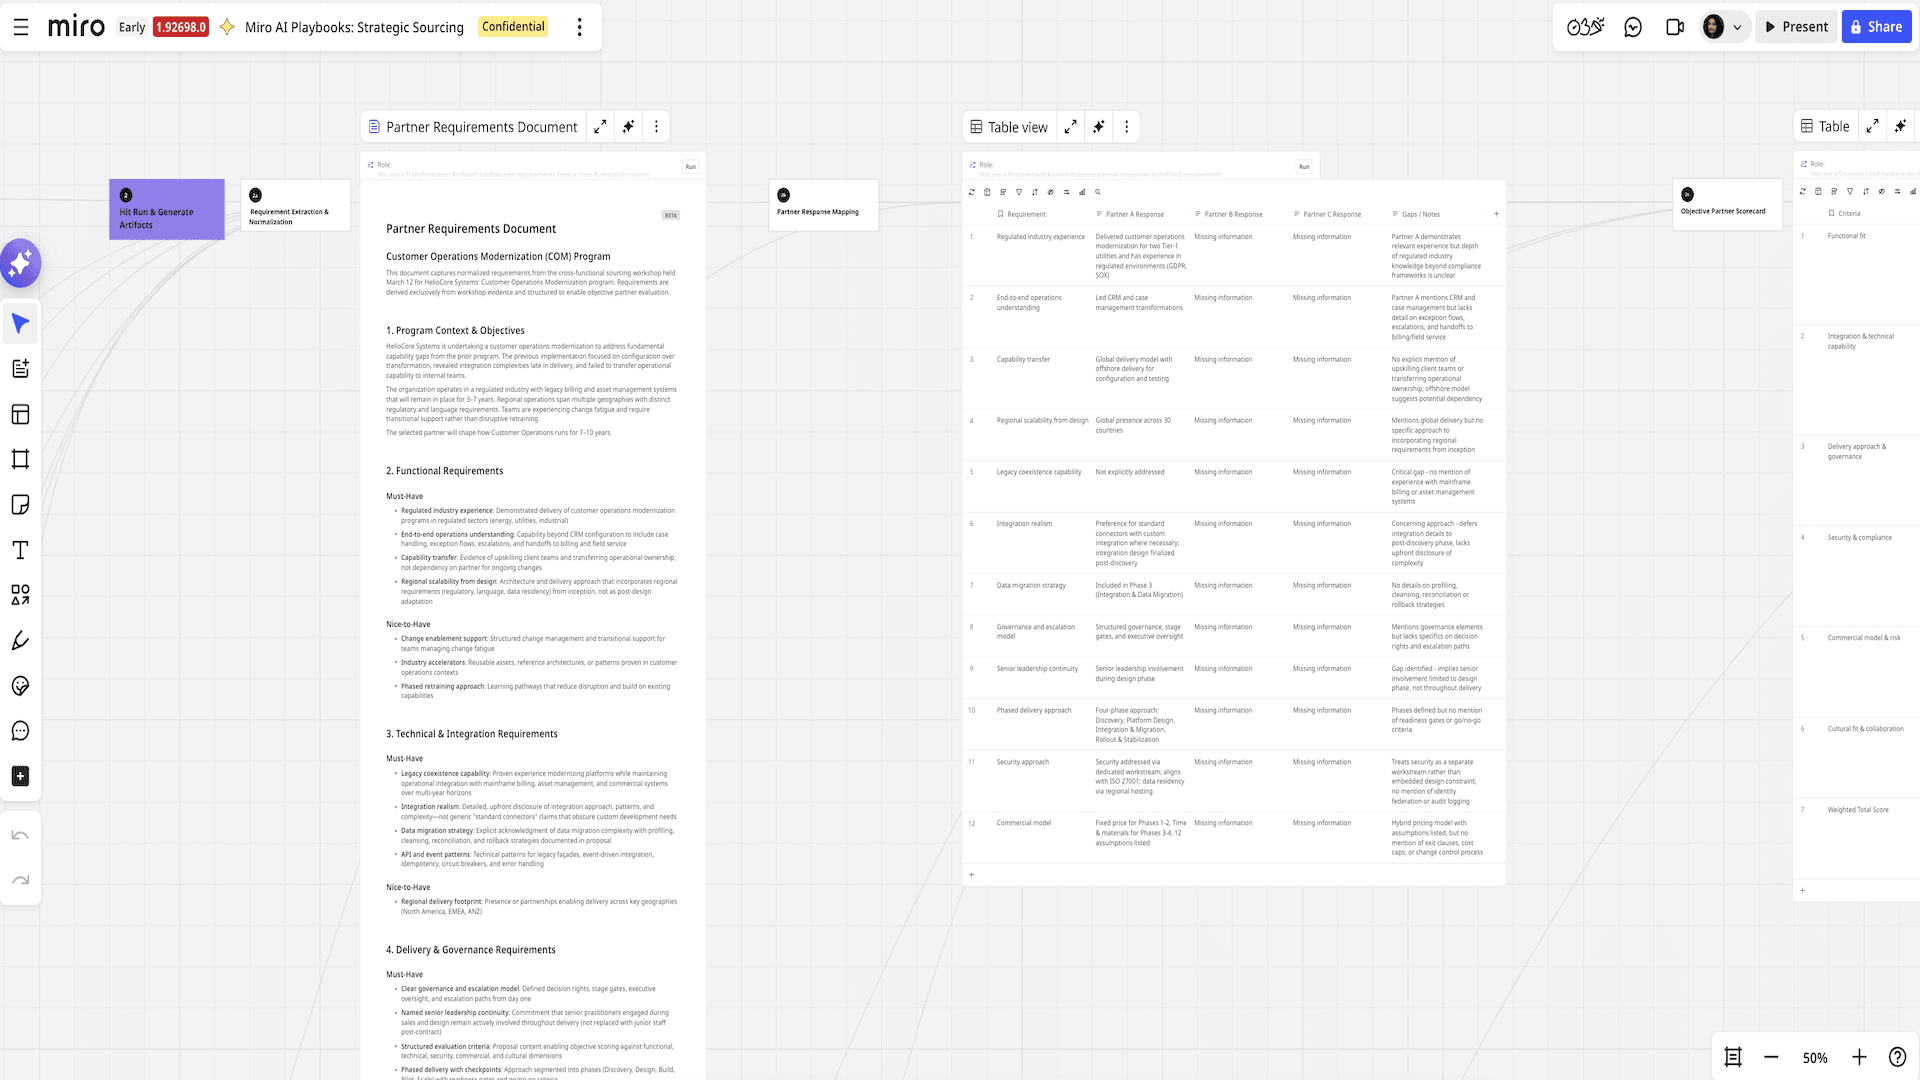
Task: Select the sticky note tool
Action: tap(20, 505)
